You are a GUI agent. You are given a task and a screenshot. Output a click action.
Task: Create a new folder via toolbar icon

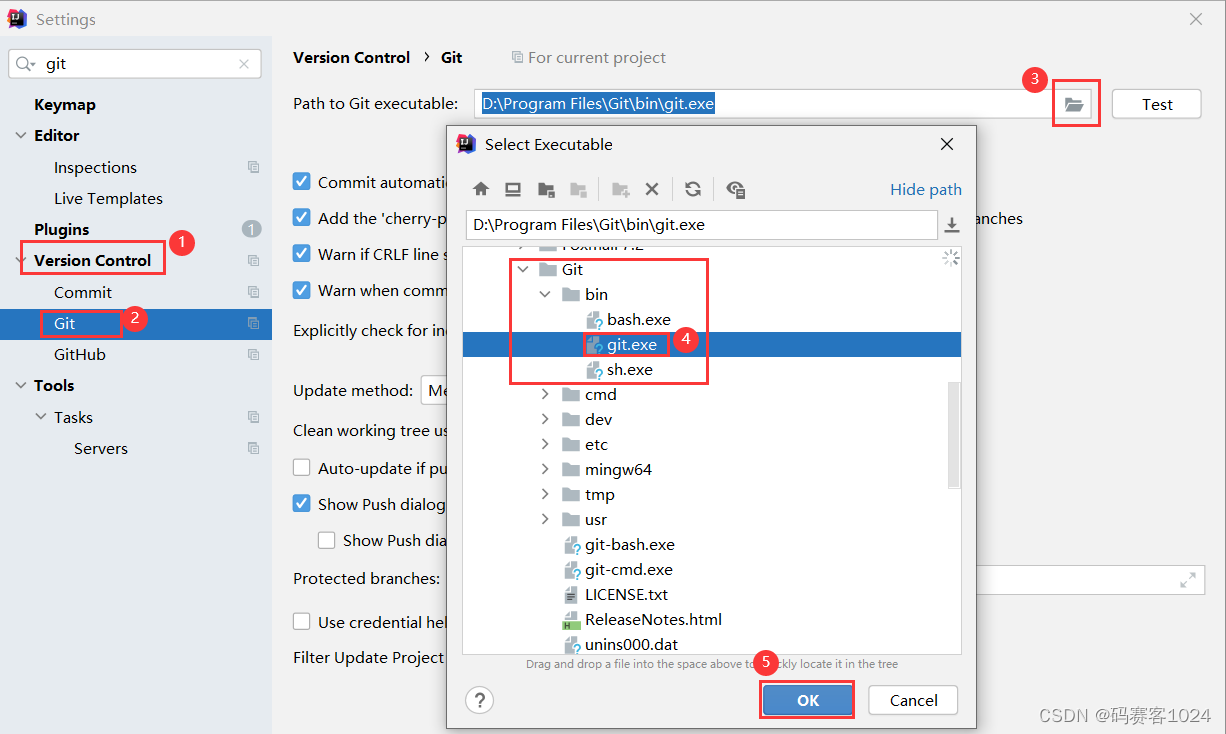621,189
